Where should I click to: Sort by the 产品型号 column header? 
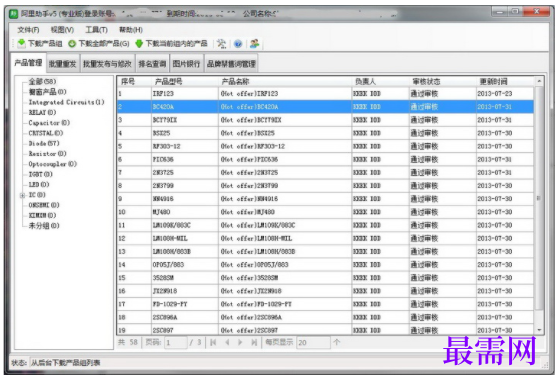(x=185, y=81)
